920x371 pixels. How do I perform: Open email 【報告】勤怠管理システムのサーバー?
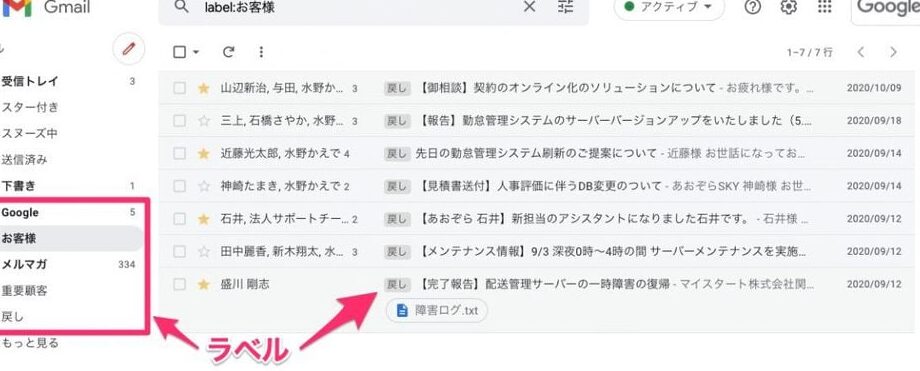(536, 121)
